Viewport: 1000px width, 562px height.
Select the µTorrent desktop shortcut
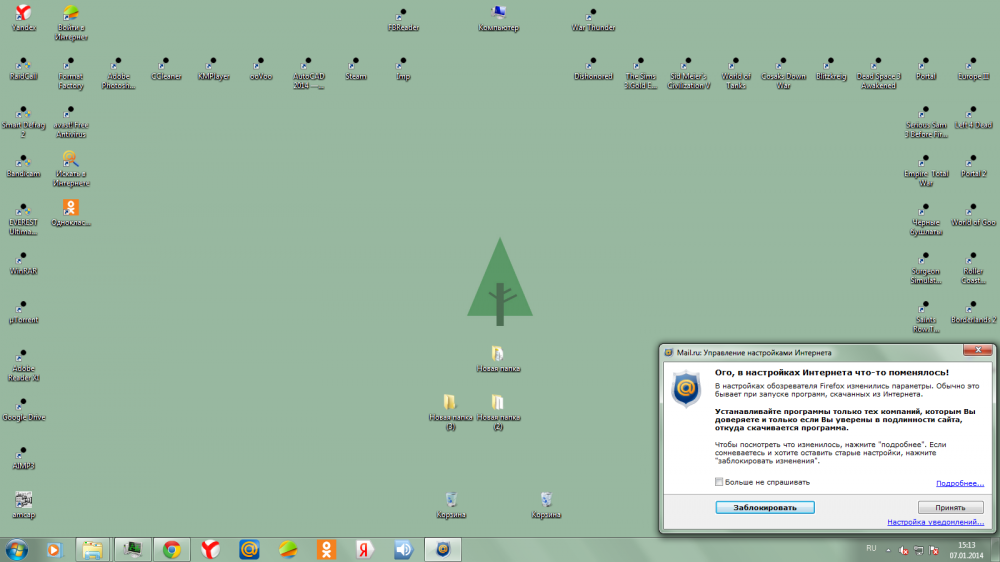[24, 312]
